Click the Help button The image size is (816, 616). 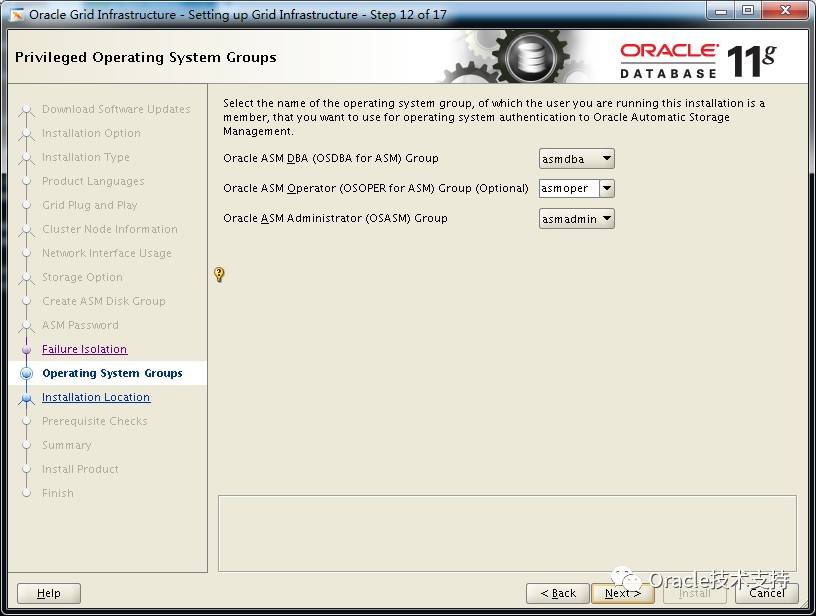point(49,593)
